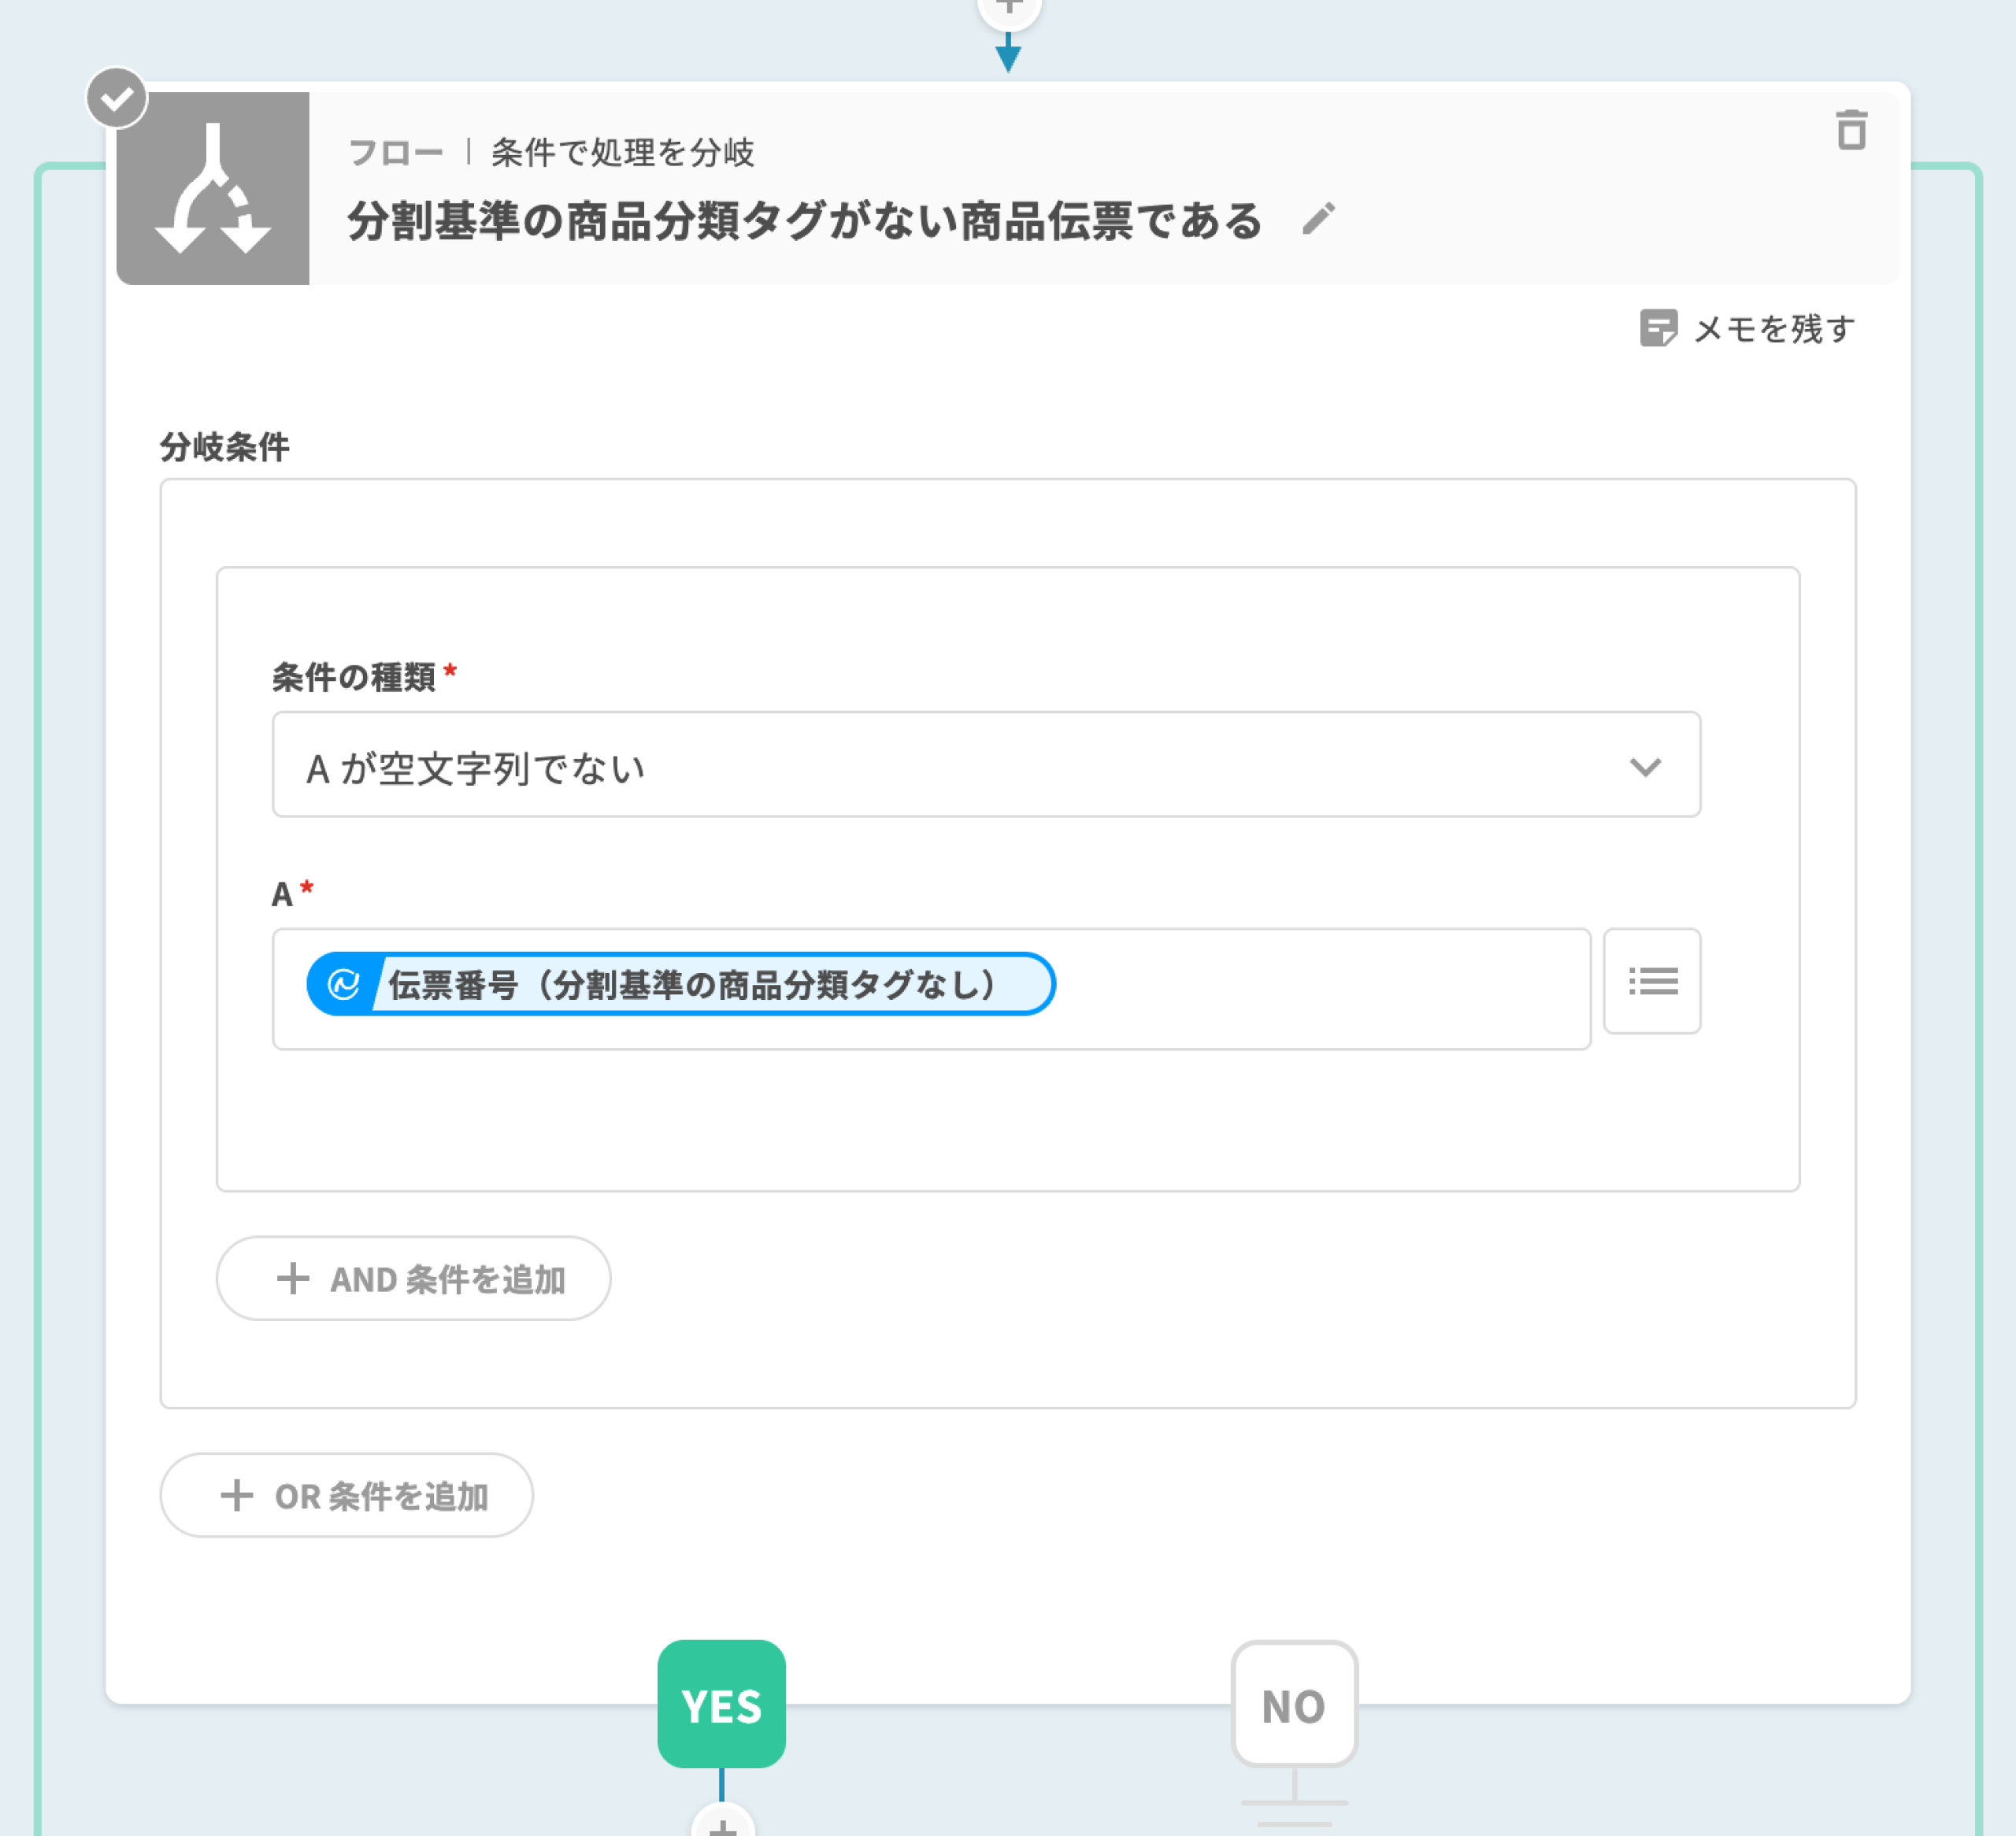This screenshot has width=2016, height=1836.
Task: Click the branch flow step icon
Action: (212, 188)
